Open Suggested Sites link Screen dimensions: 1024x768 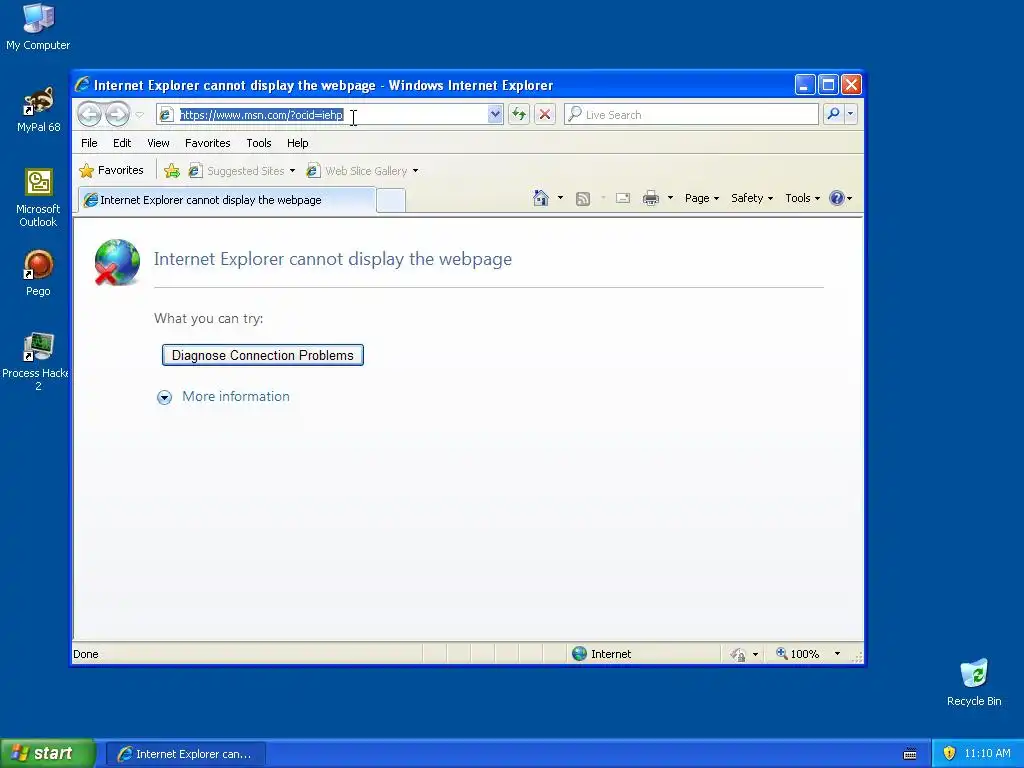tap(242, 171)
